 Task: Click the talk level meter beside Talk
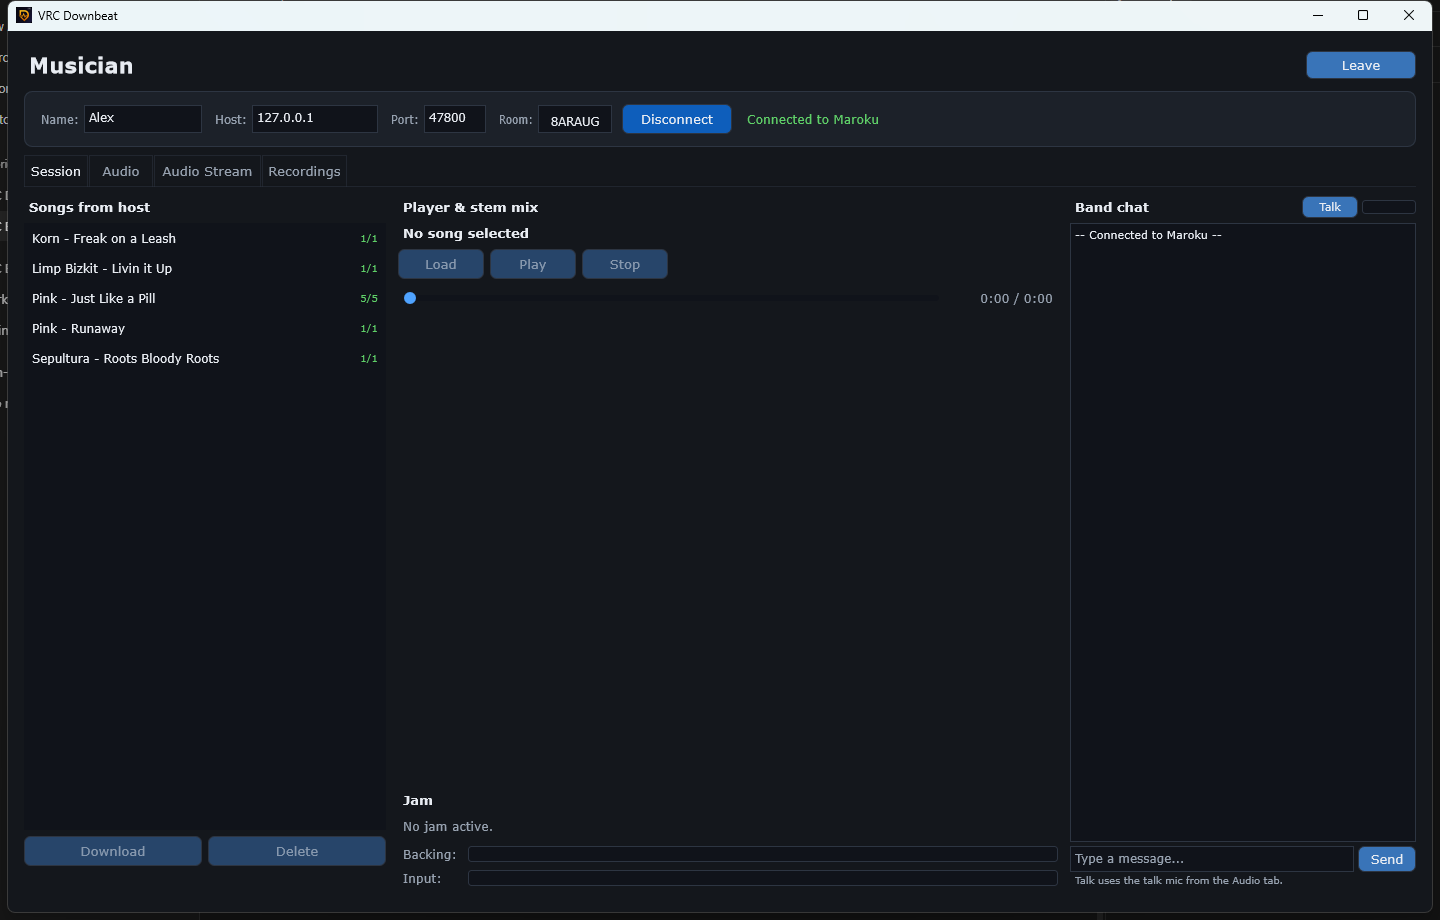coord(1389,207)
